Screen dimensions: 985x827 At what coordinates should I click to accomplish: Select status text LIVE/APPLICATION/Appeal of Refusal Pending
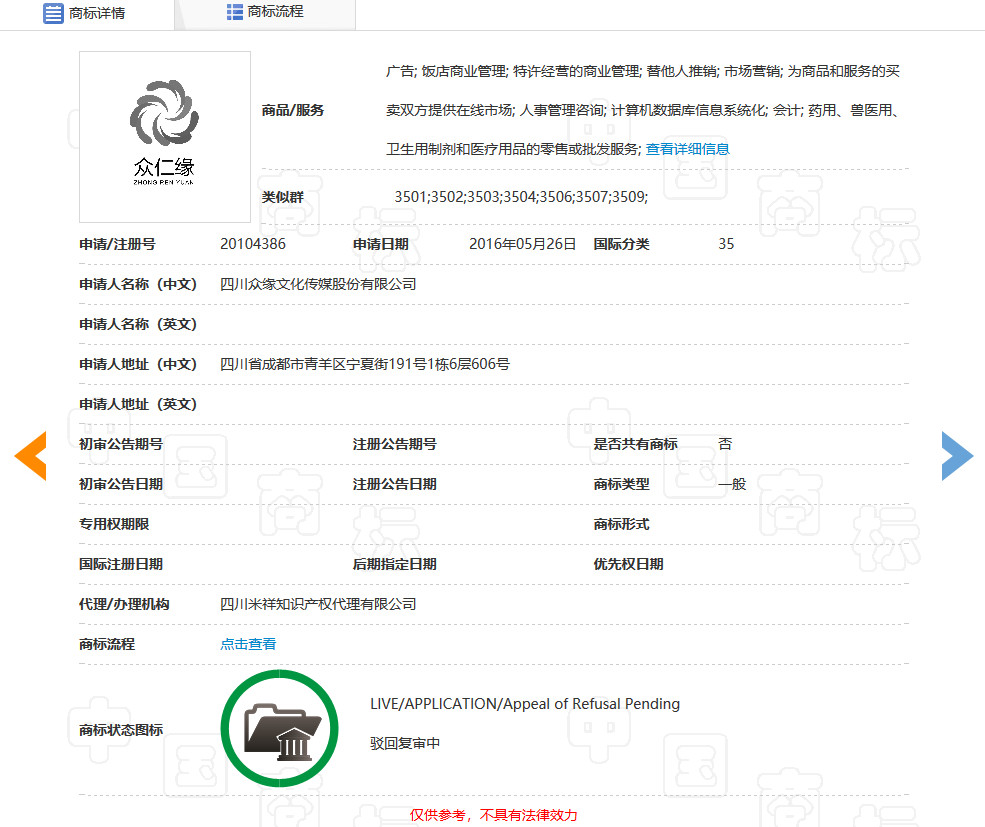click(525, 704)
